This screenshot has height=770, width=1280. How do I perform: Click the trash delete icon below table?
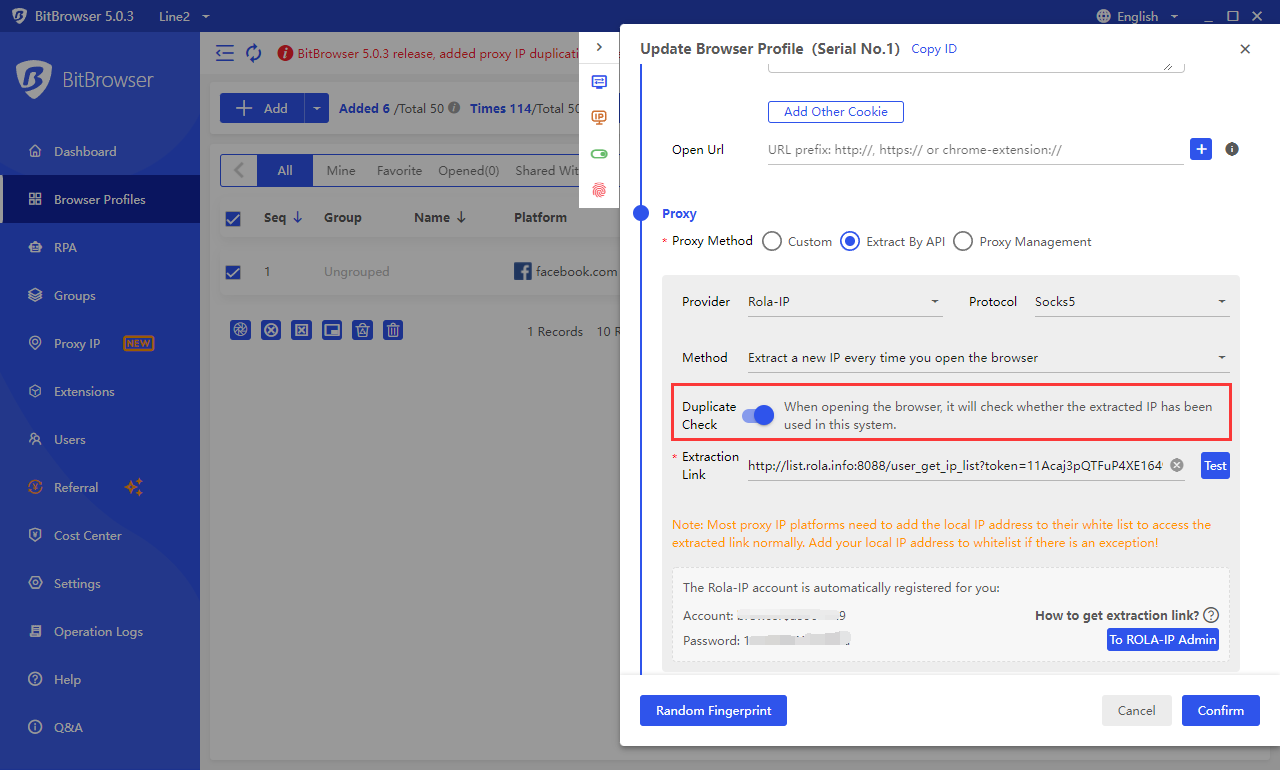click(393, 330)
